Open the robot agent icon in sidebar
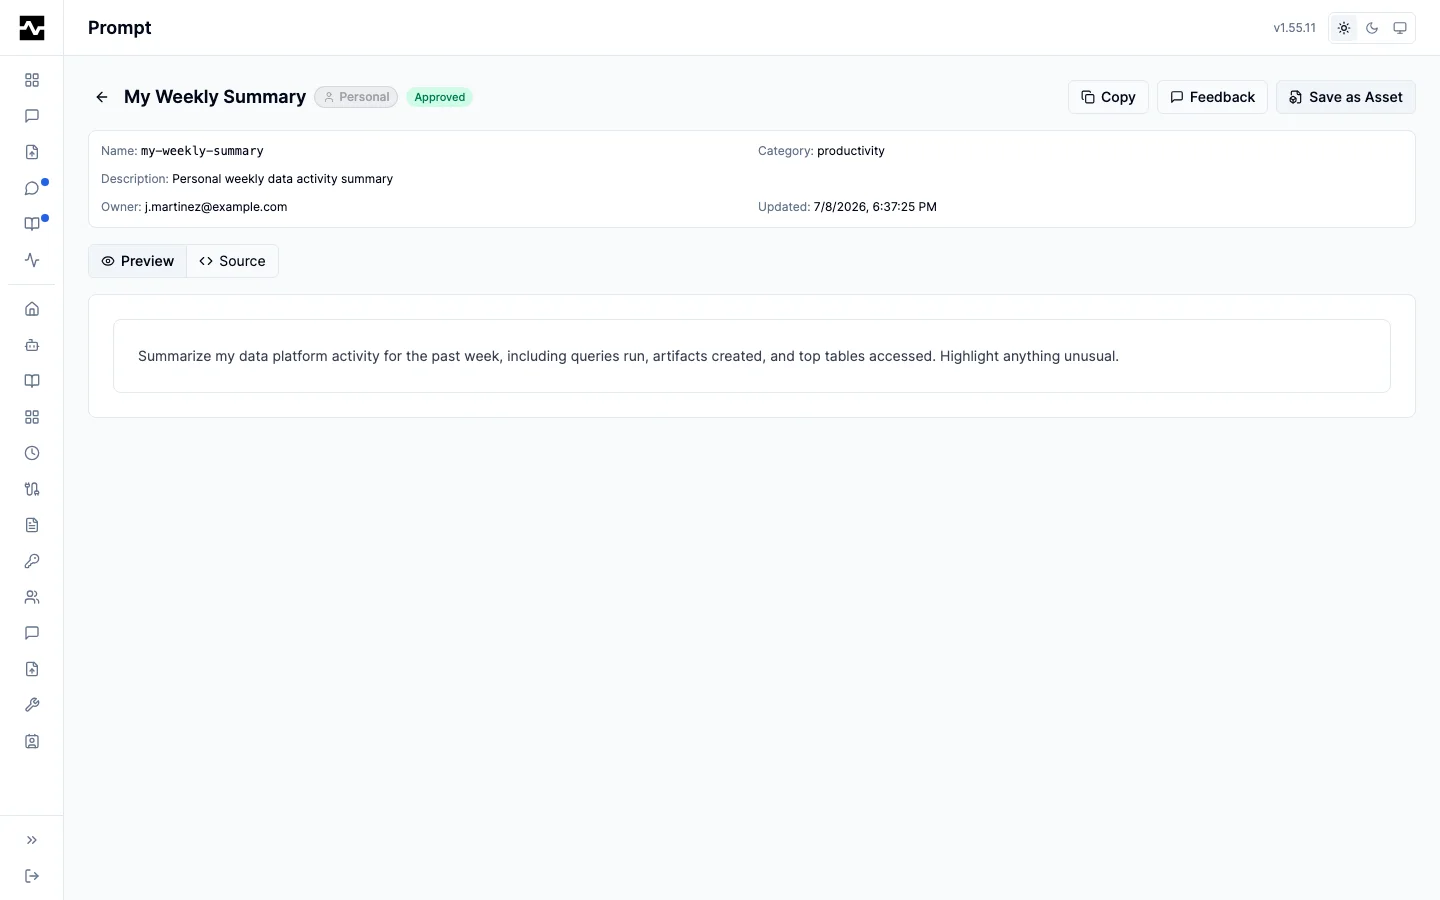Image resolution: width=1440 pixels, height=900 pixels. [32, 345]
